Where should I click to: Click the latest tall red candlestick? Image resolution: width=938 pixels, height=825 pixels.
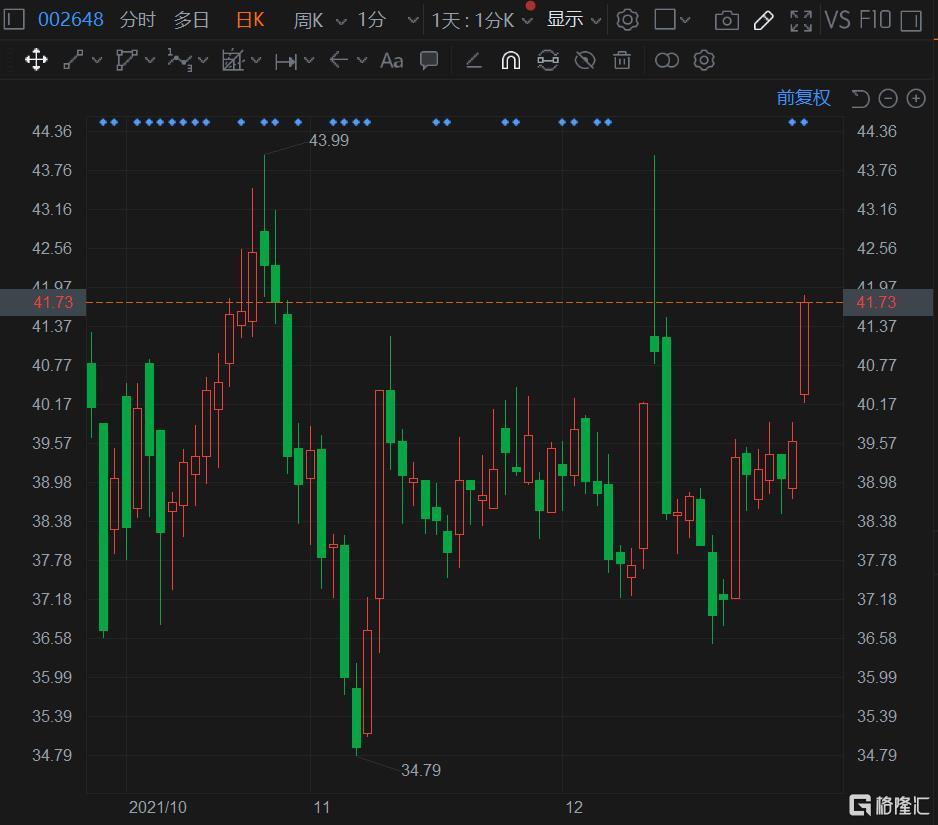coord(805,348)
